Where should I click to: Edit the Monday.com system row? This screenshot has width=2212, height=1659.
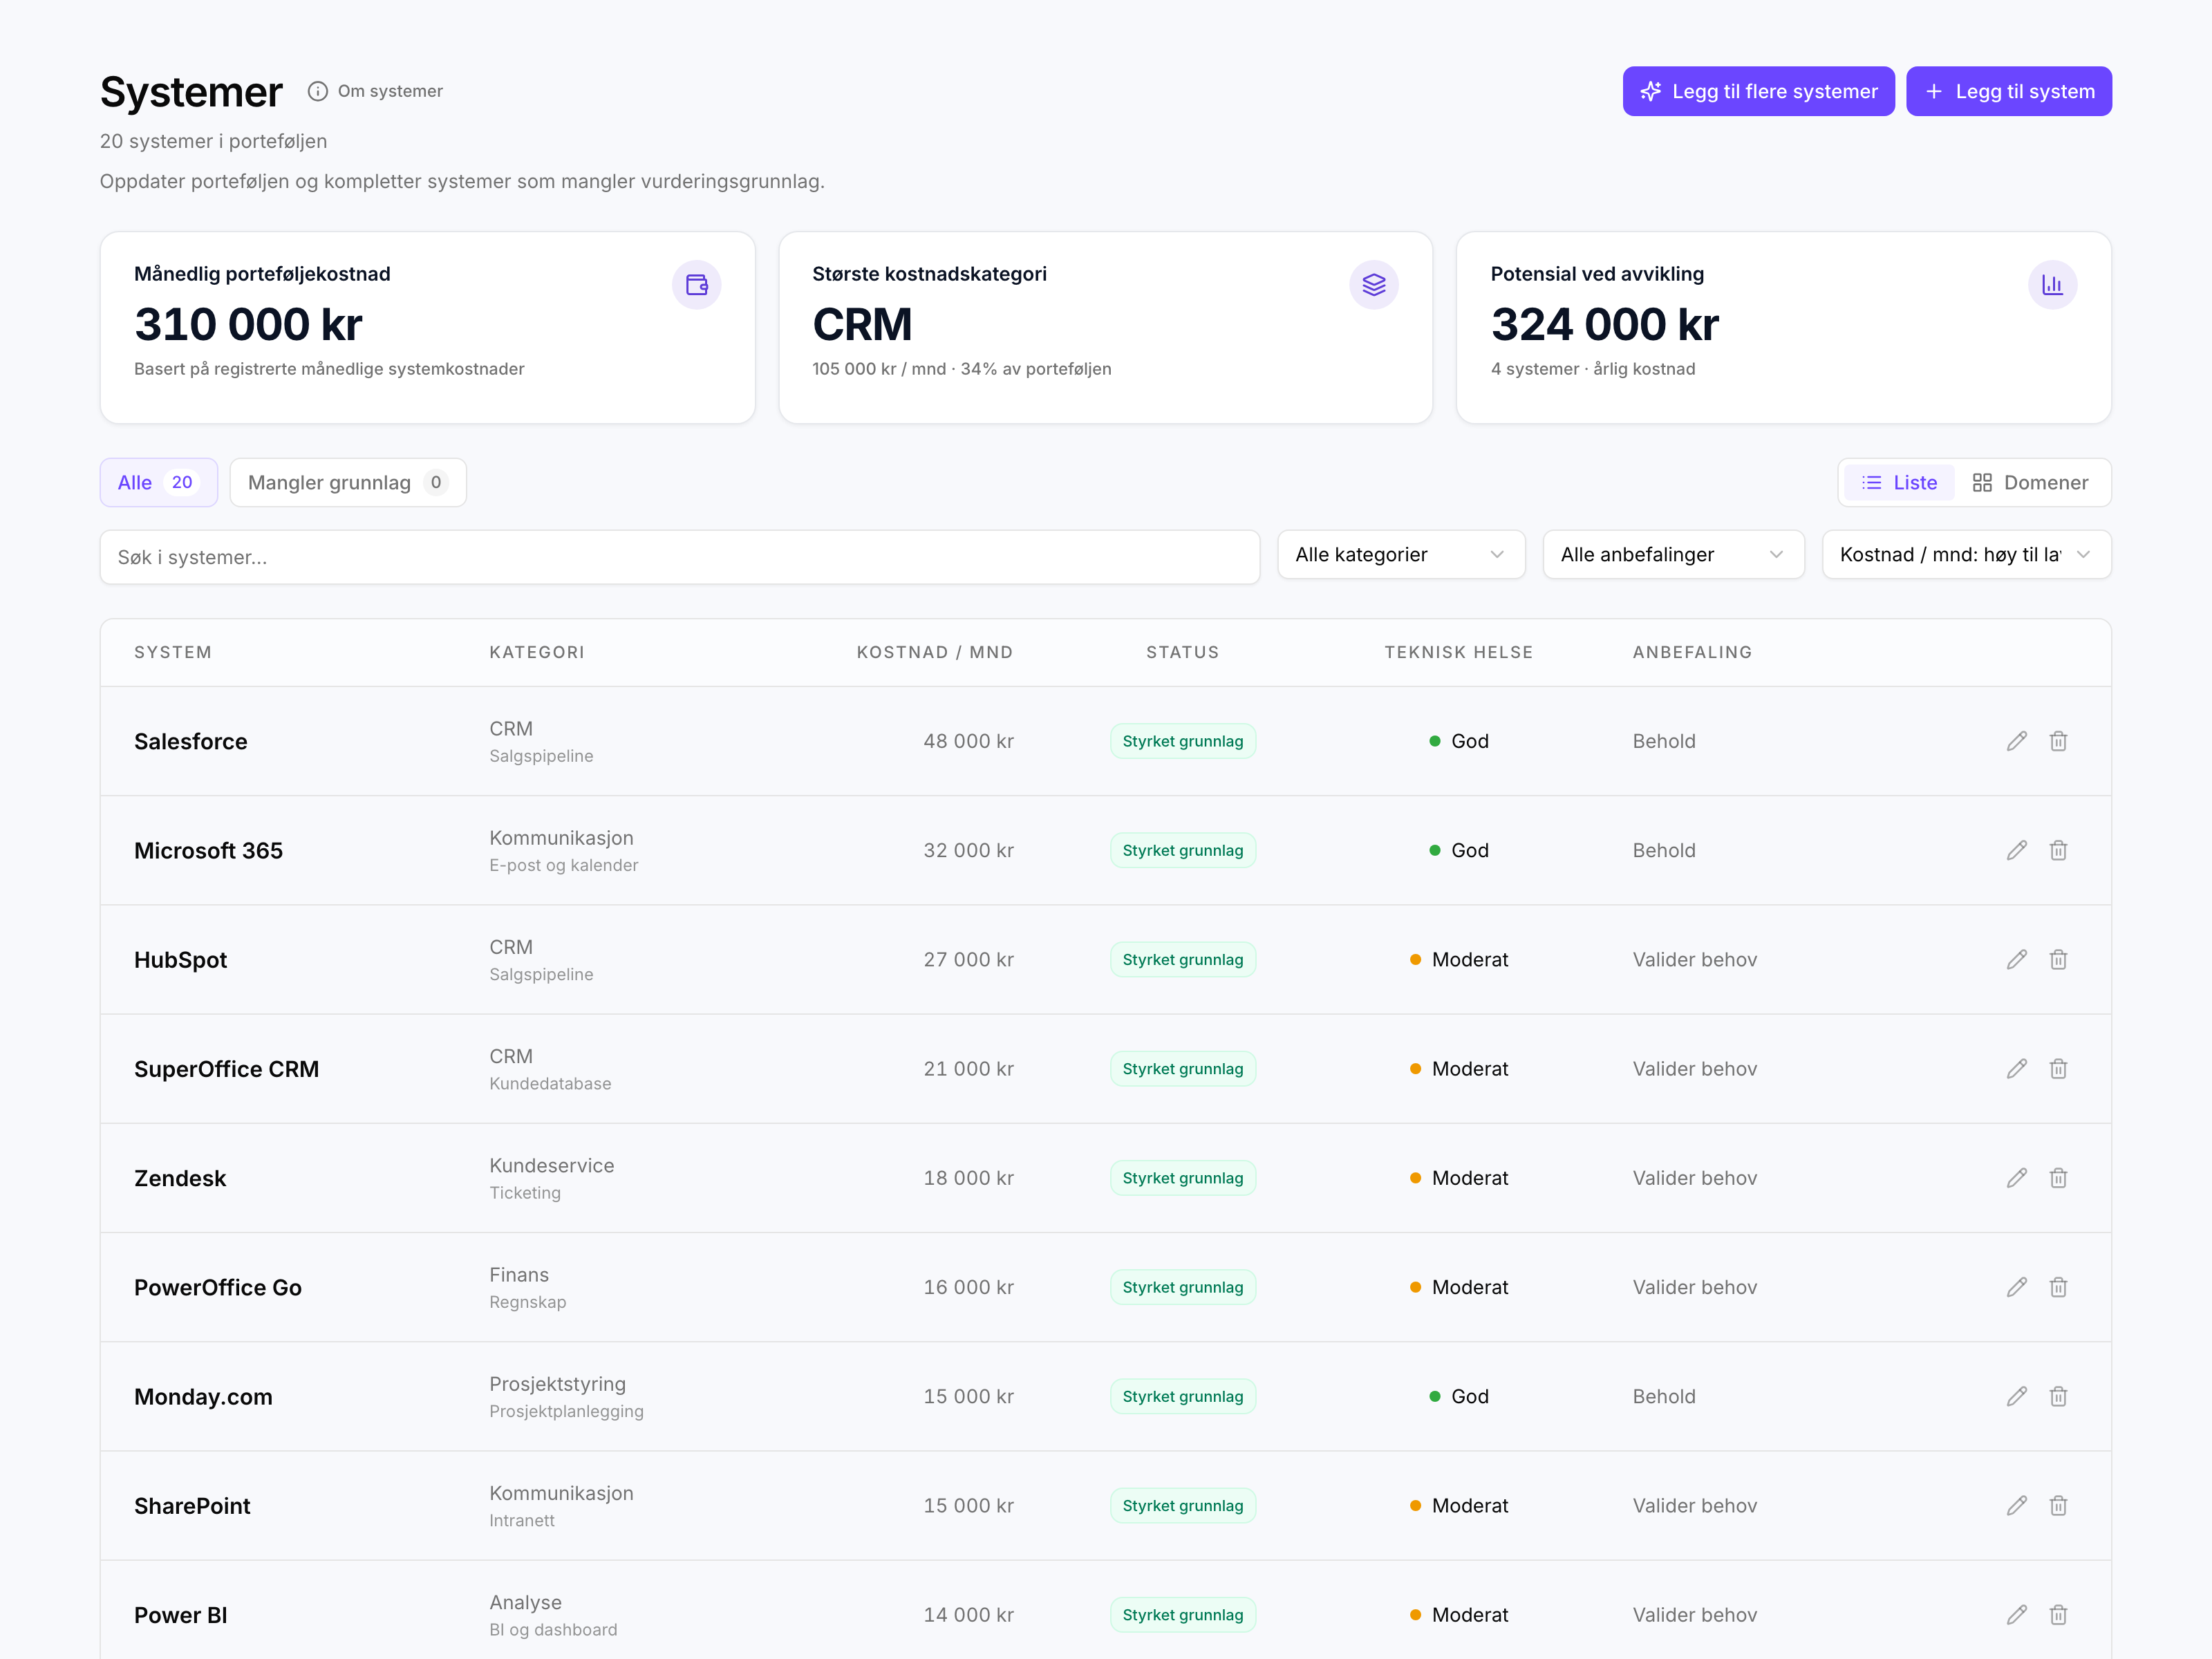2016,1396
